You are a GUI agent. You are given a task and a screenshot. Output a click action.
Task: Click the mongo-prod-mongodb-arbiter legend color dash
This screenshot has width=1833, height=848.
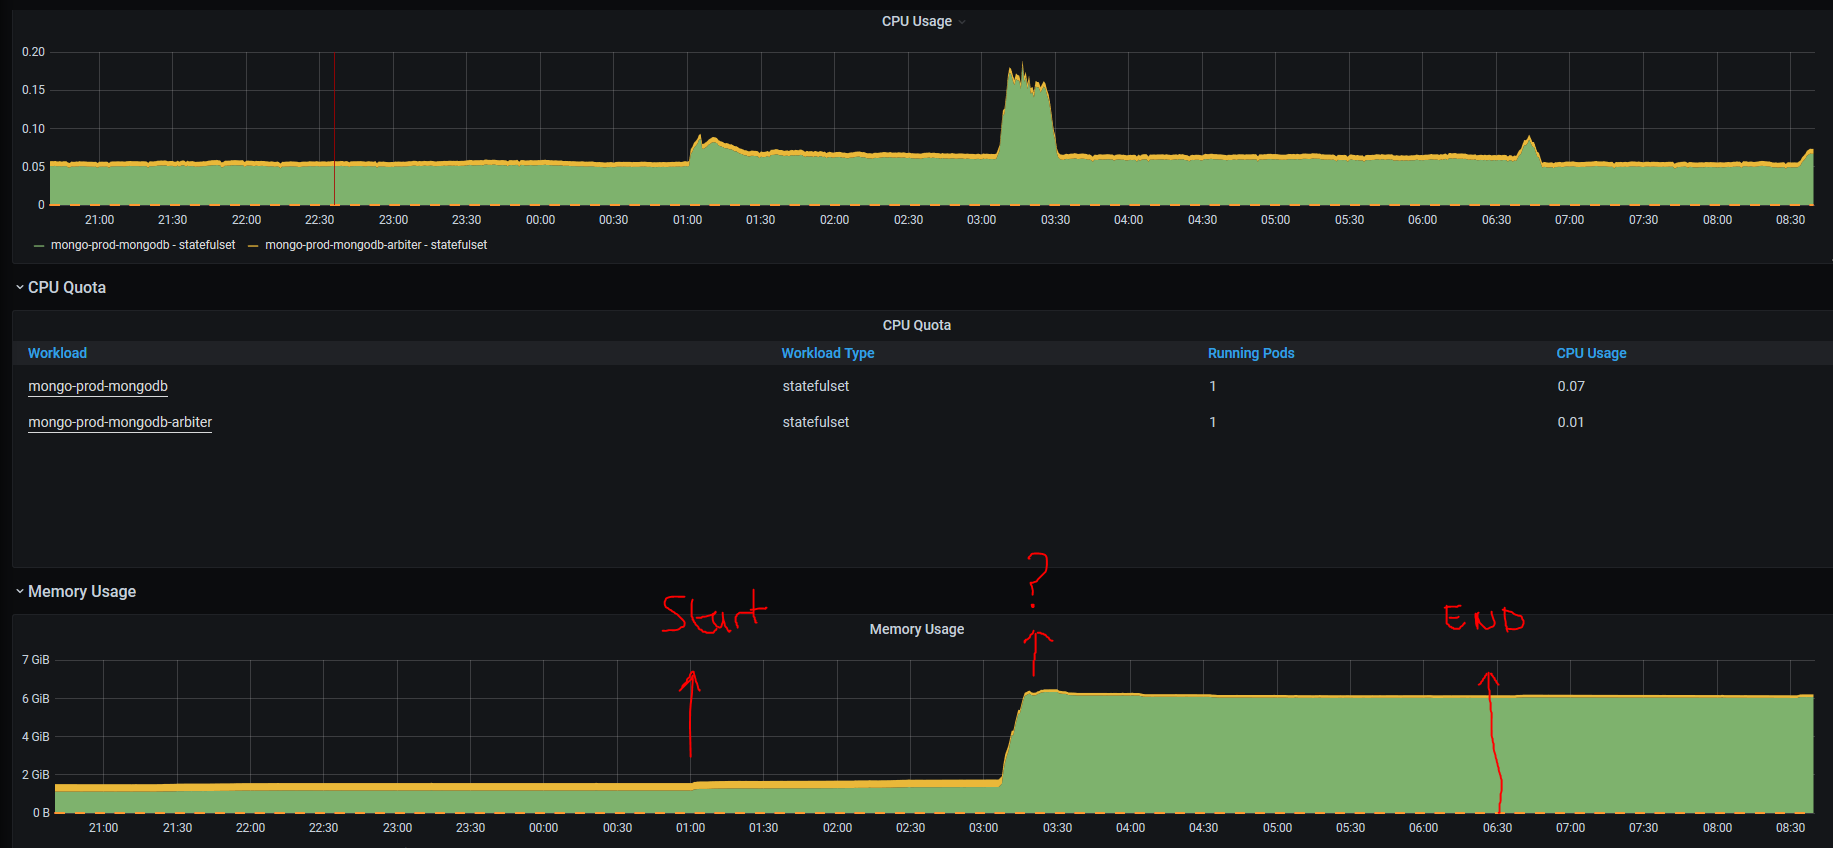[253, 245]
